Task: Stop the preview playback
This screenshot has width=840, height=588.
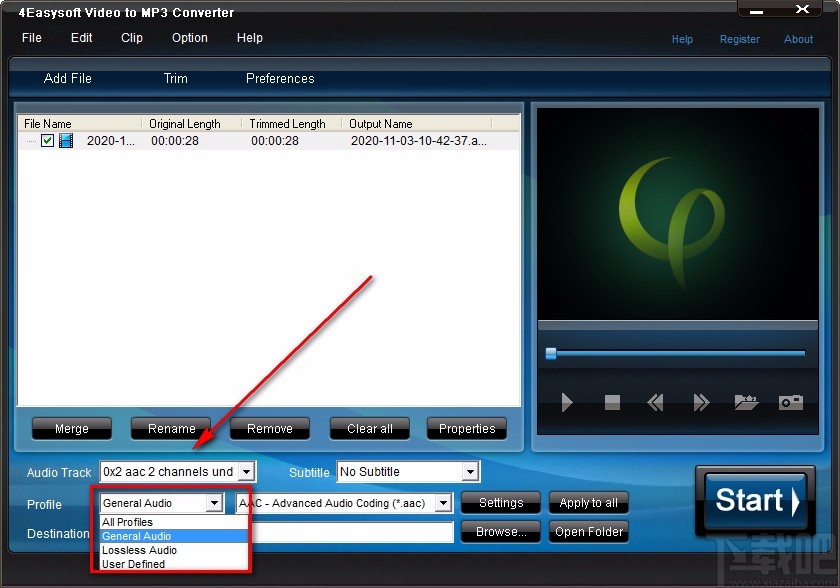Action: [611, 403]
